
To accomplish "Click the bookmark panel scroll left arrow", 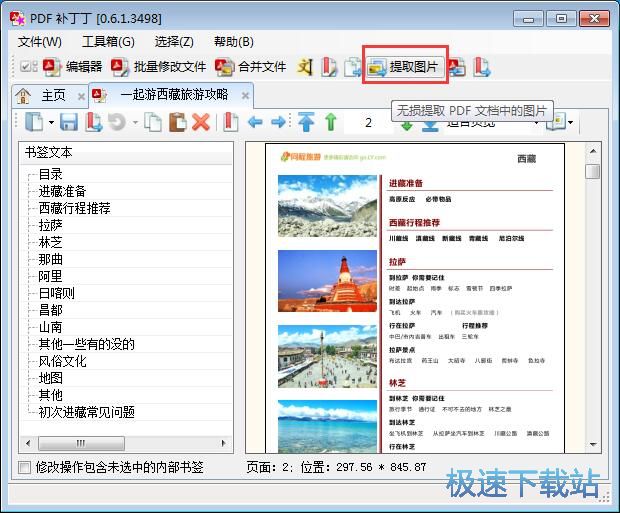I will click(28, 443).
